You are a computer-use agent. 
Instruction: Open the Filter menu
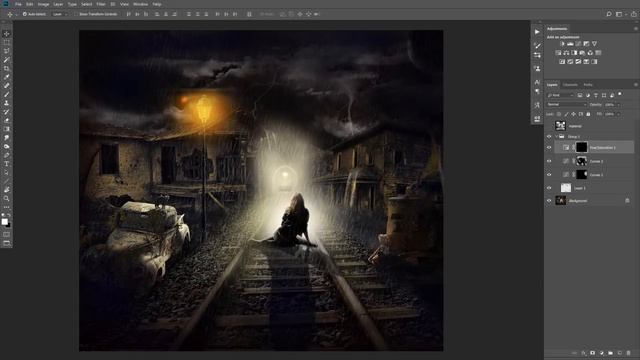tap(101, 4)
